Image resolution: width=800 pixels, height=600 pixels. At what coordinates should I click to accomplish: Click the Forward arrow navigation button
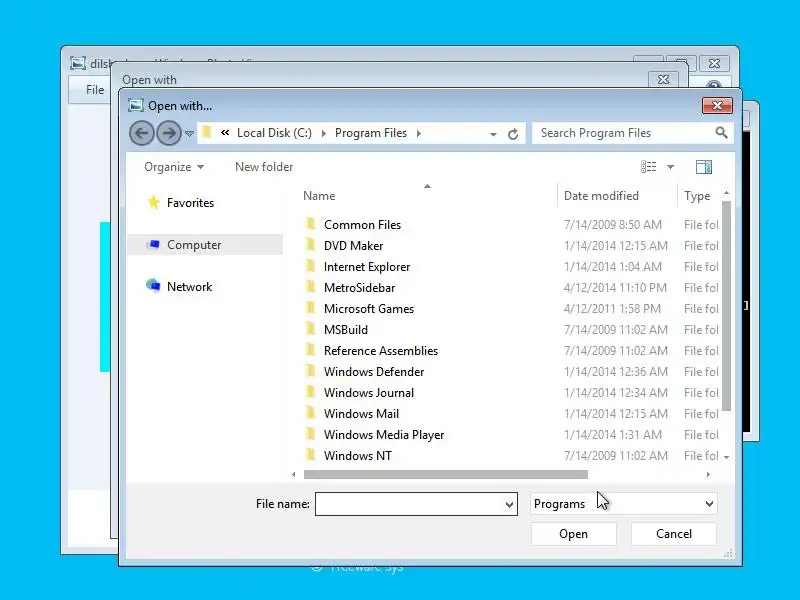[x=169, y=133]
